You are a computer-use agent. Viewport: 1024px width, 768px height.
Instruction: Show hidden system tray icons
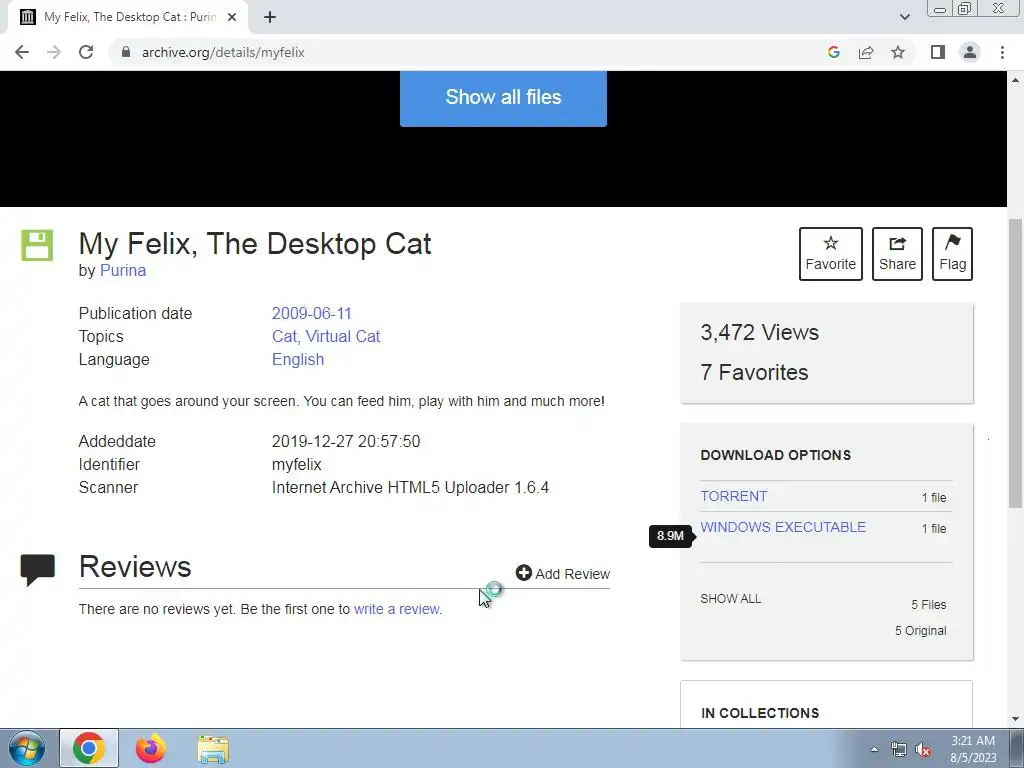pos(874,749)
